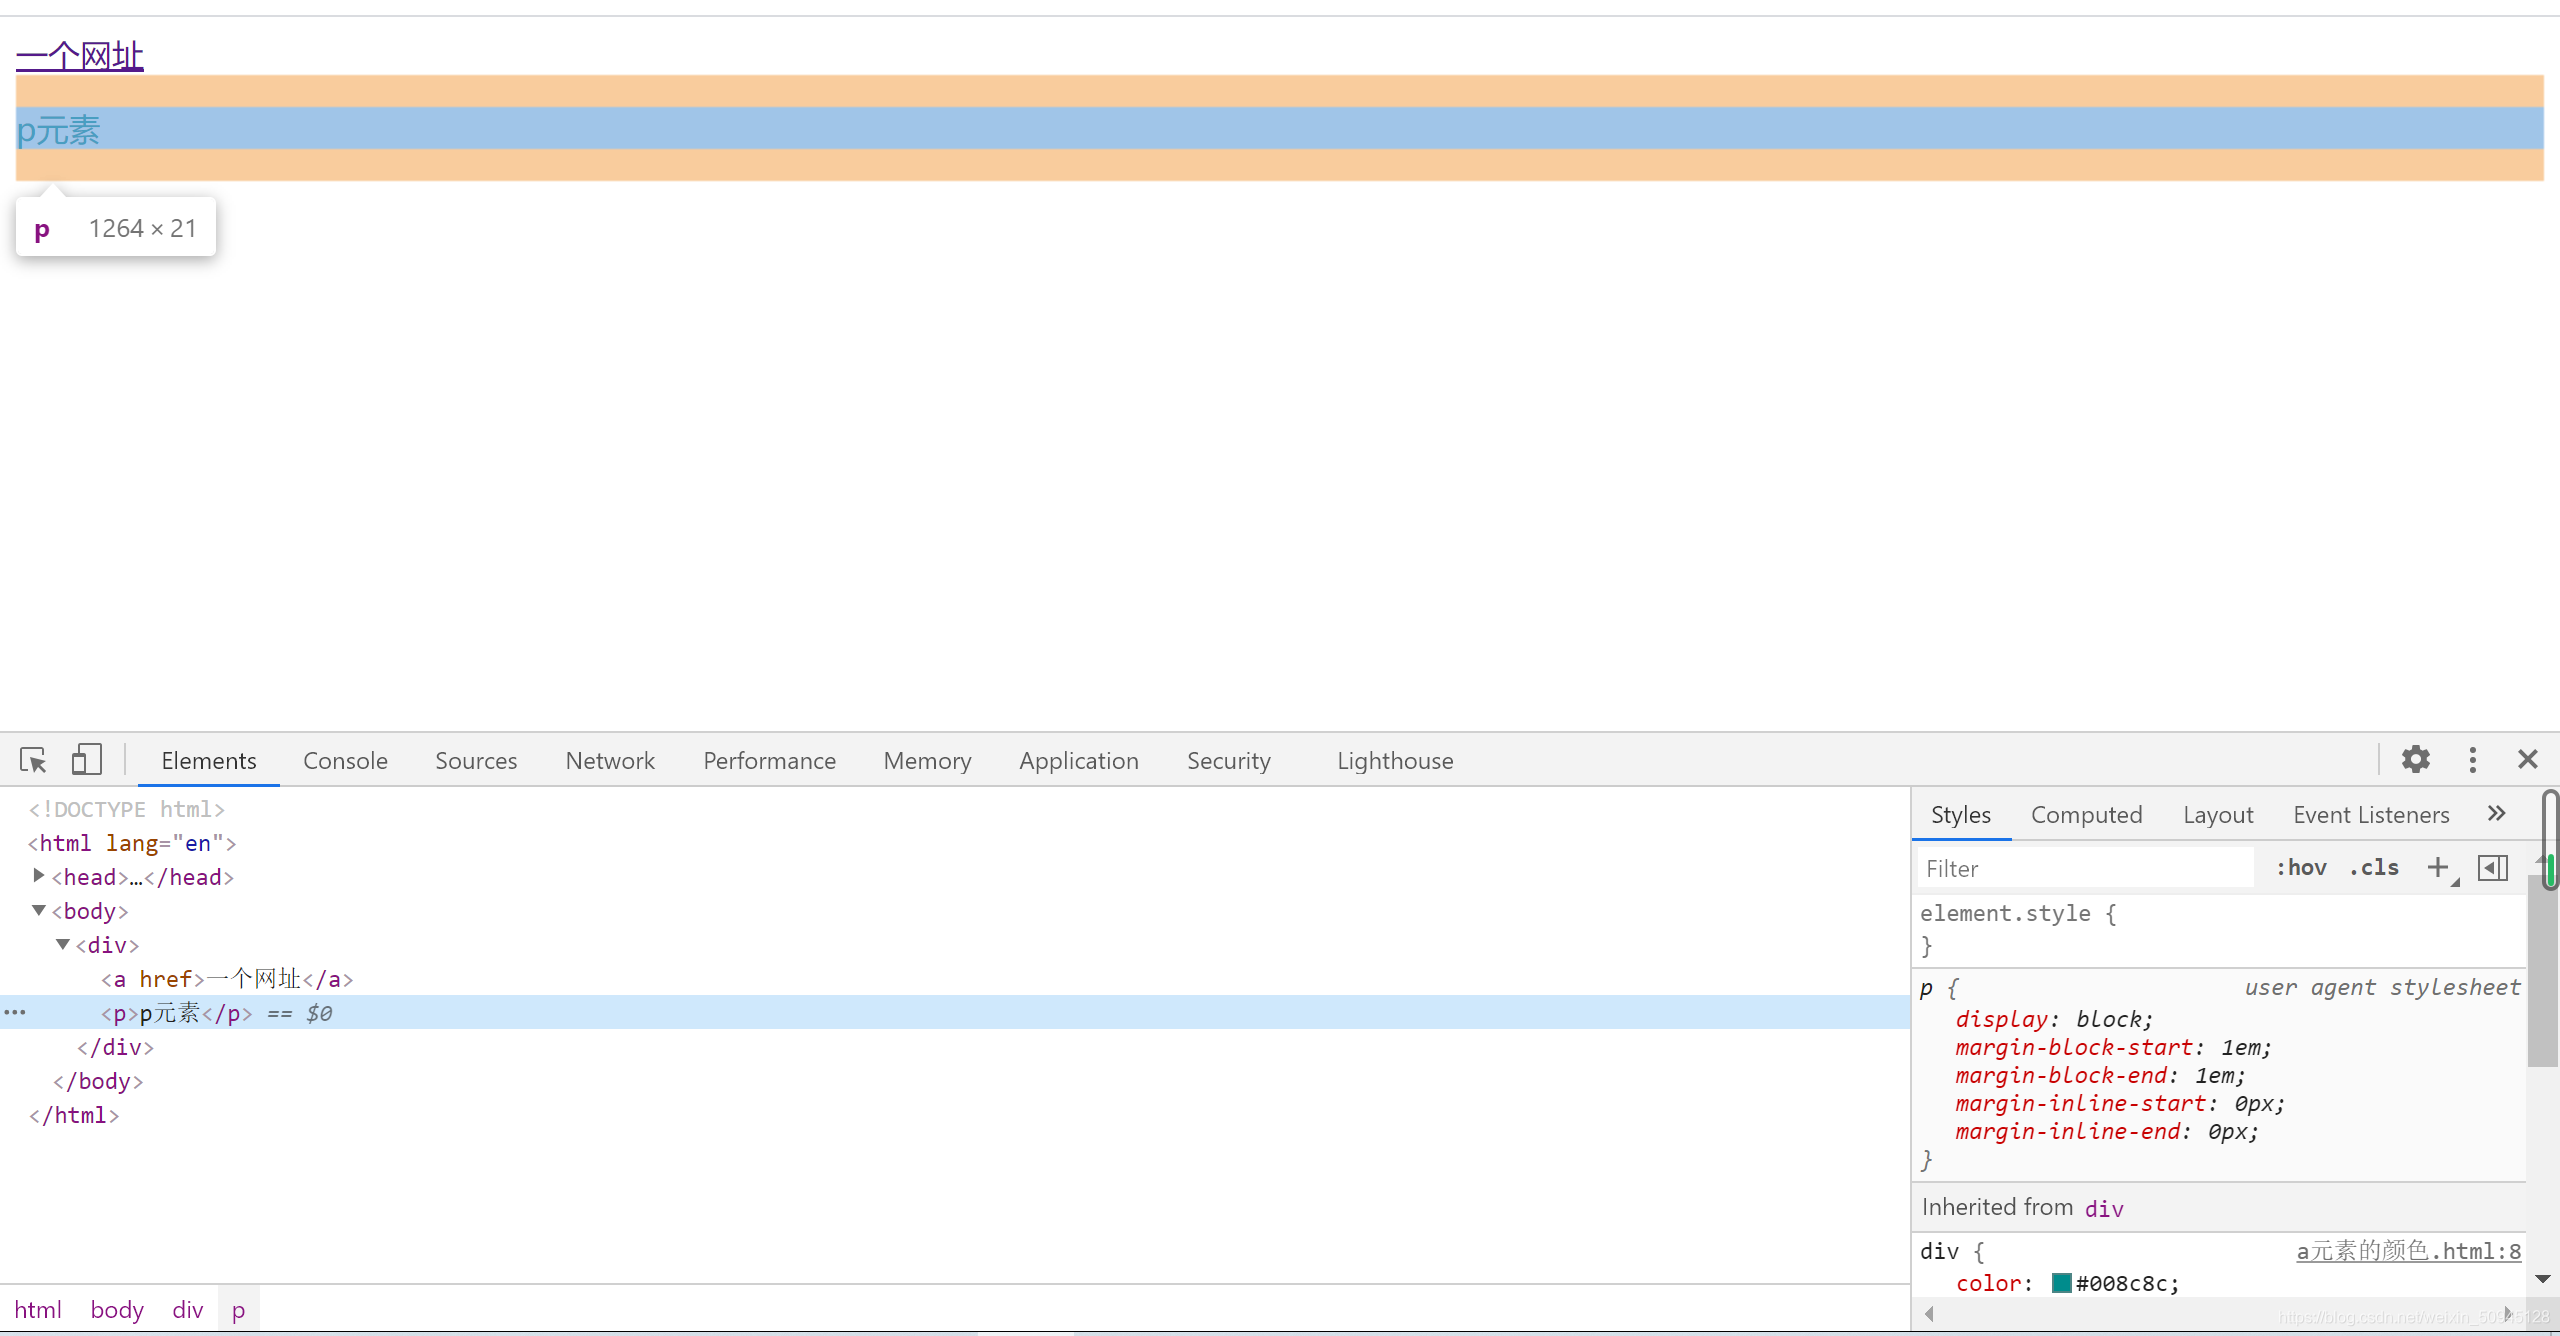Viewport: 2560px width, 1336px height.
Task: Open the Memory tab
Action: point(927,761)
